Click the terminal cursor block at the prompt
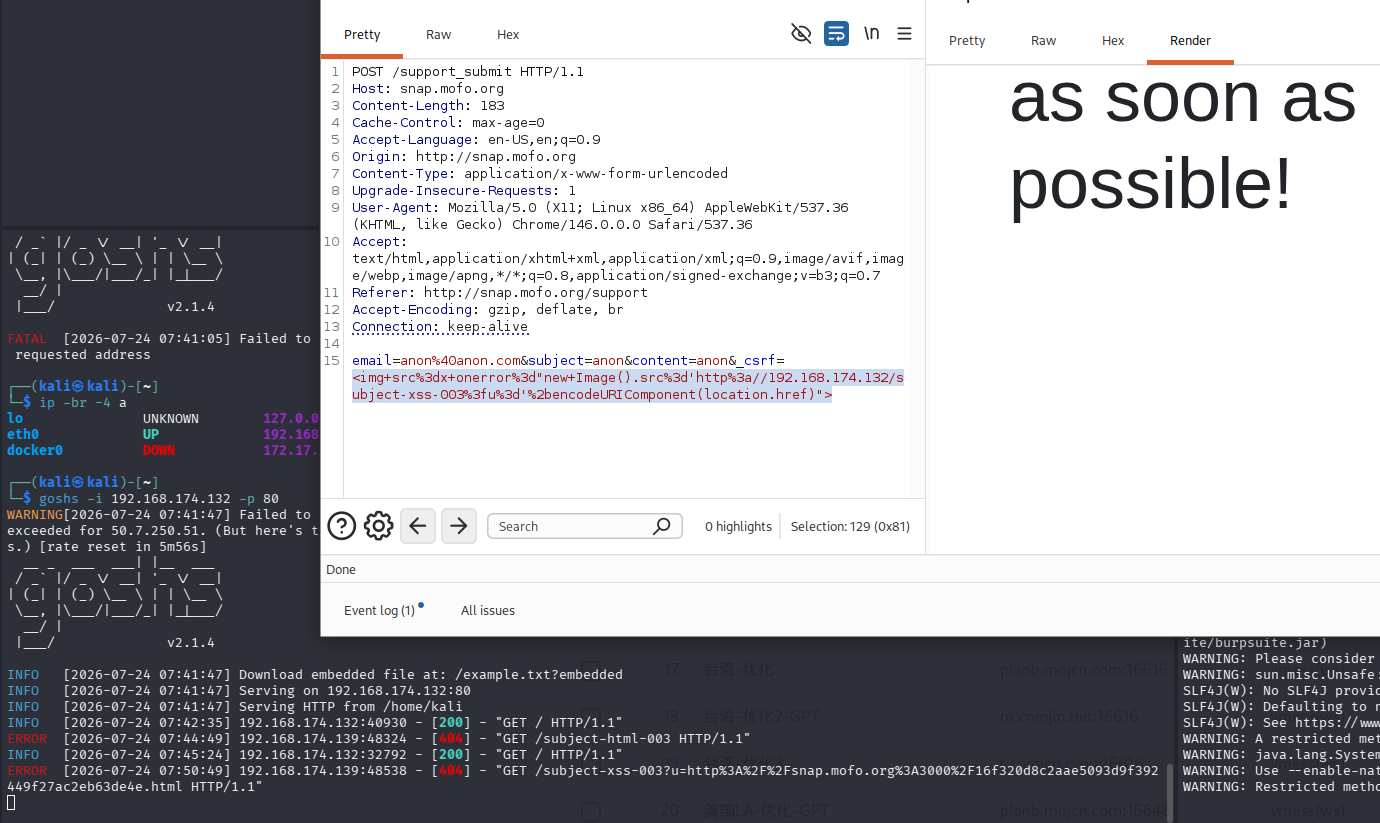 [11, 803]
